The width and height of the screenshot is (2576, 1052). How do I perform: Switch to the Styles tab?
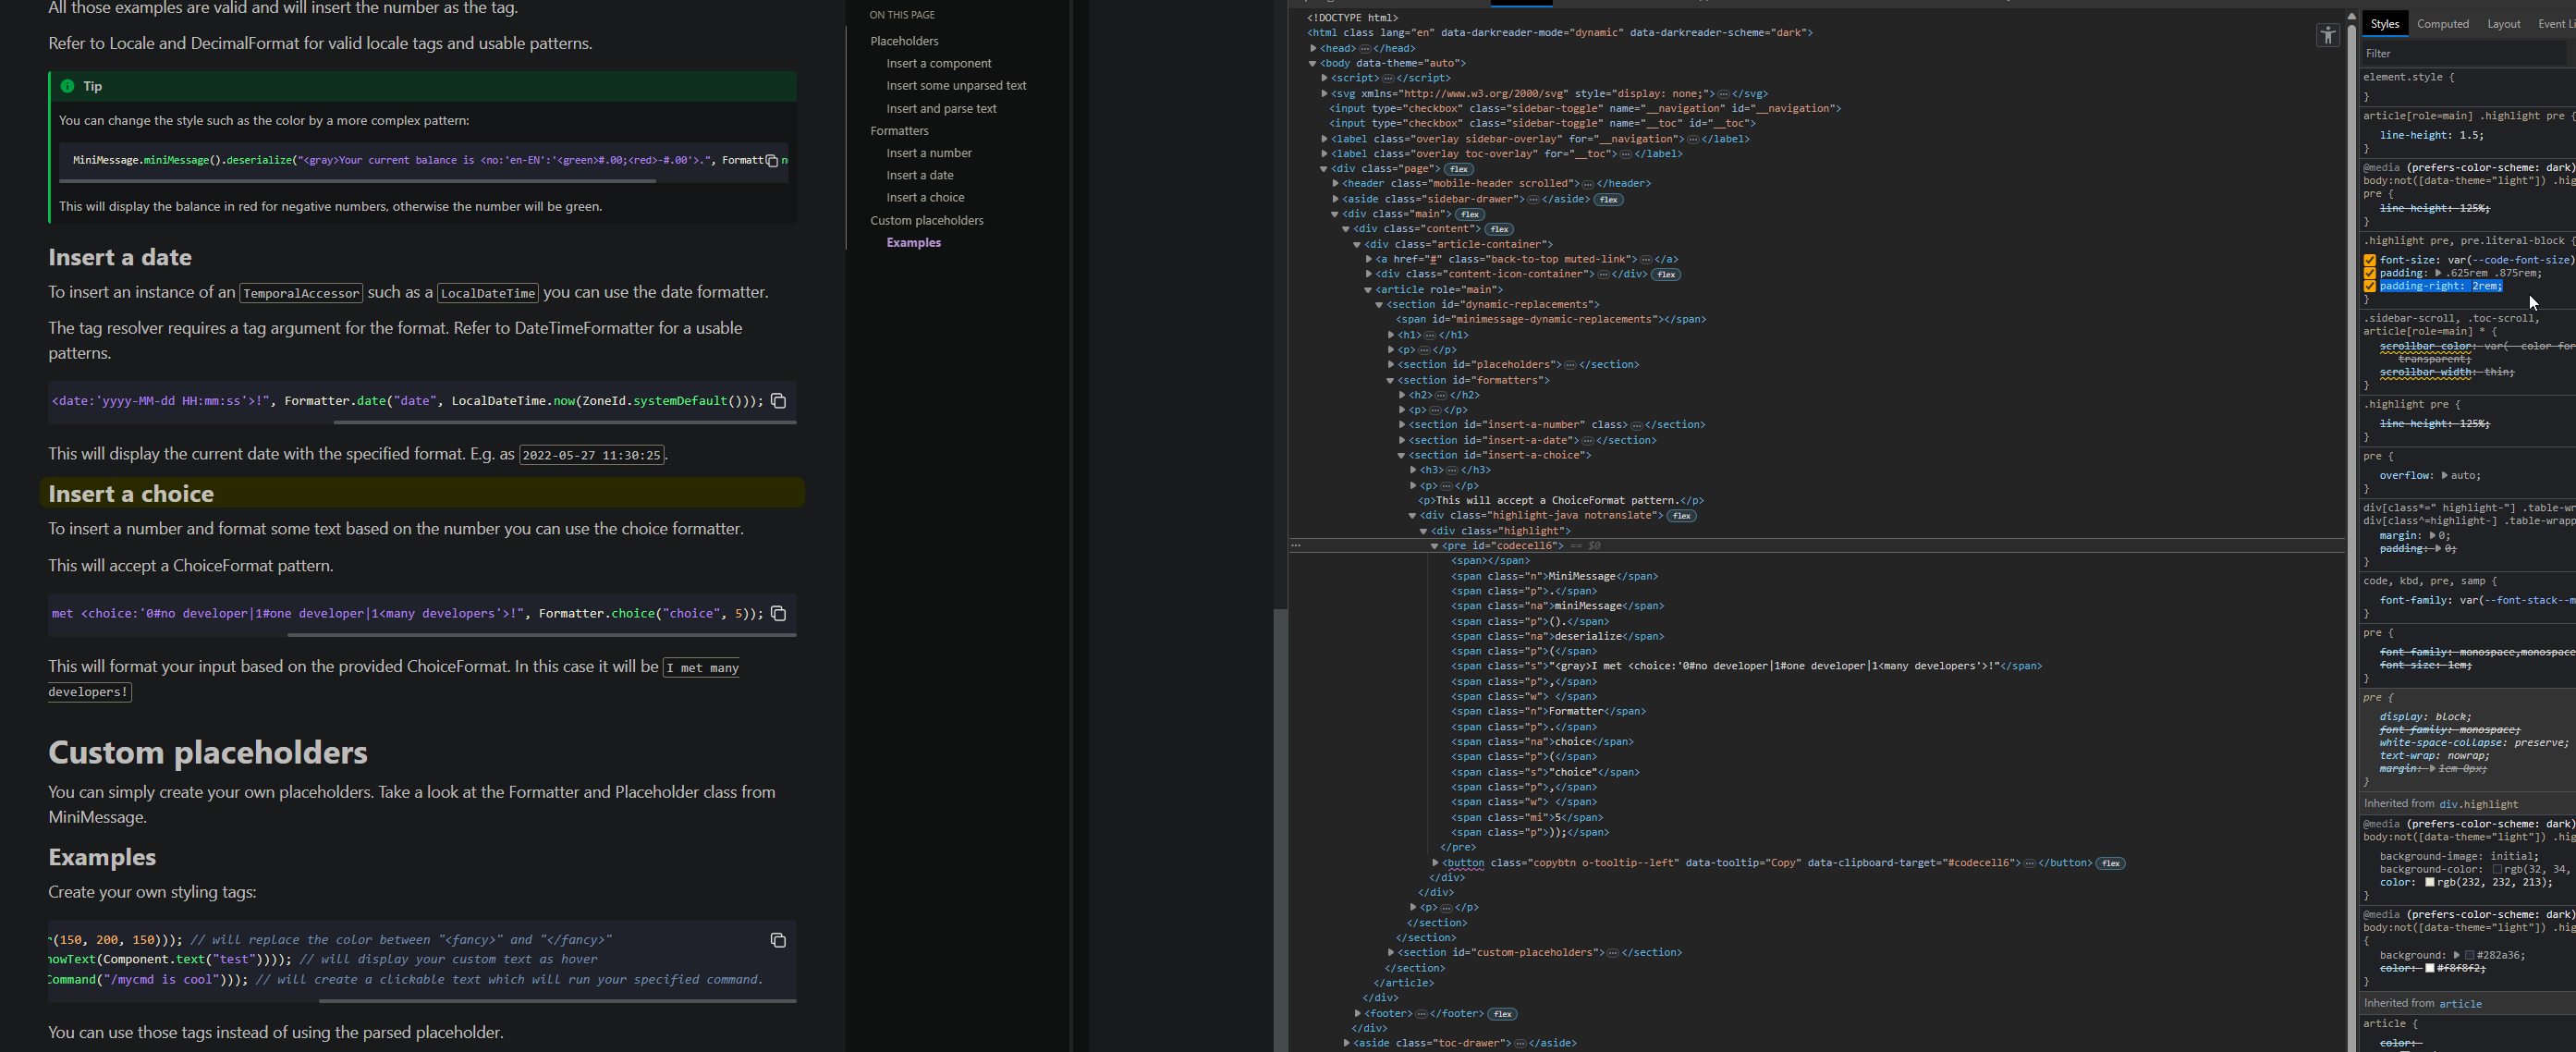2384,24
